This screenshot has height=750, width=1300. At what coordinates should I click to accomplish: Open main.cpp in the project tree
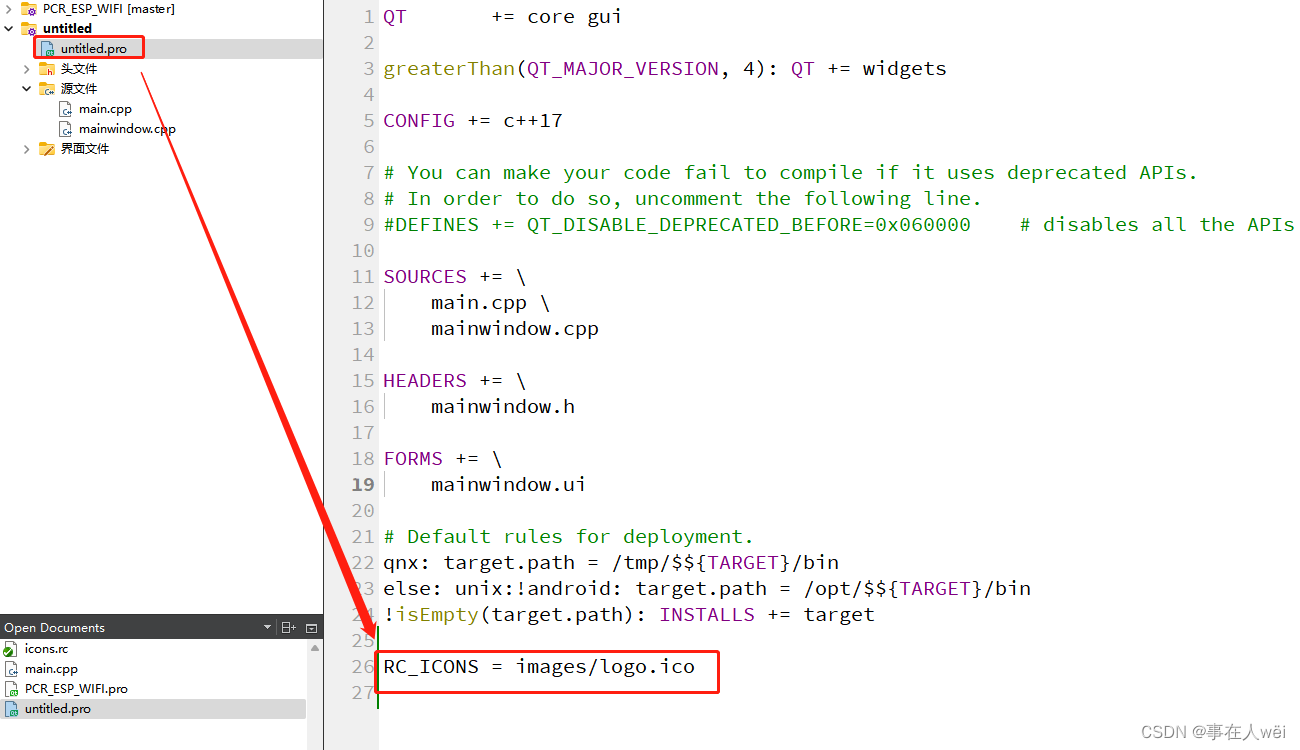pos(105,109)
